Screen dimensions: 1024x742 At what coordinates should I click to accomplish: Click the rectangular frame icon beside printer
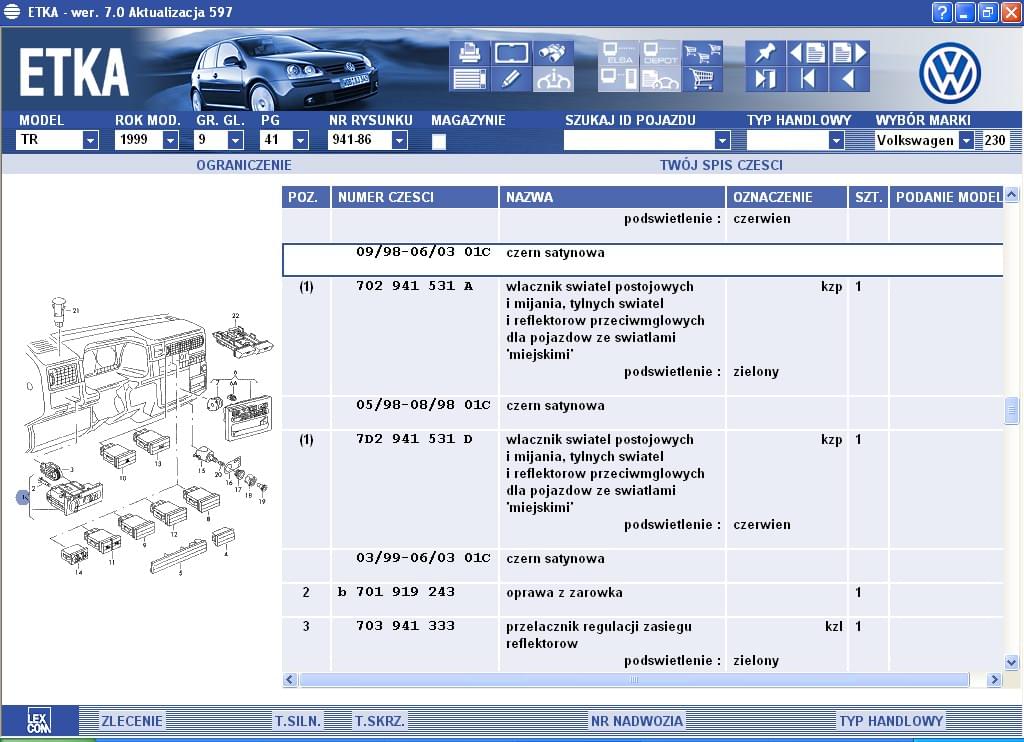[511, 53]
